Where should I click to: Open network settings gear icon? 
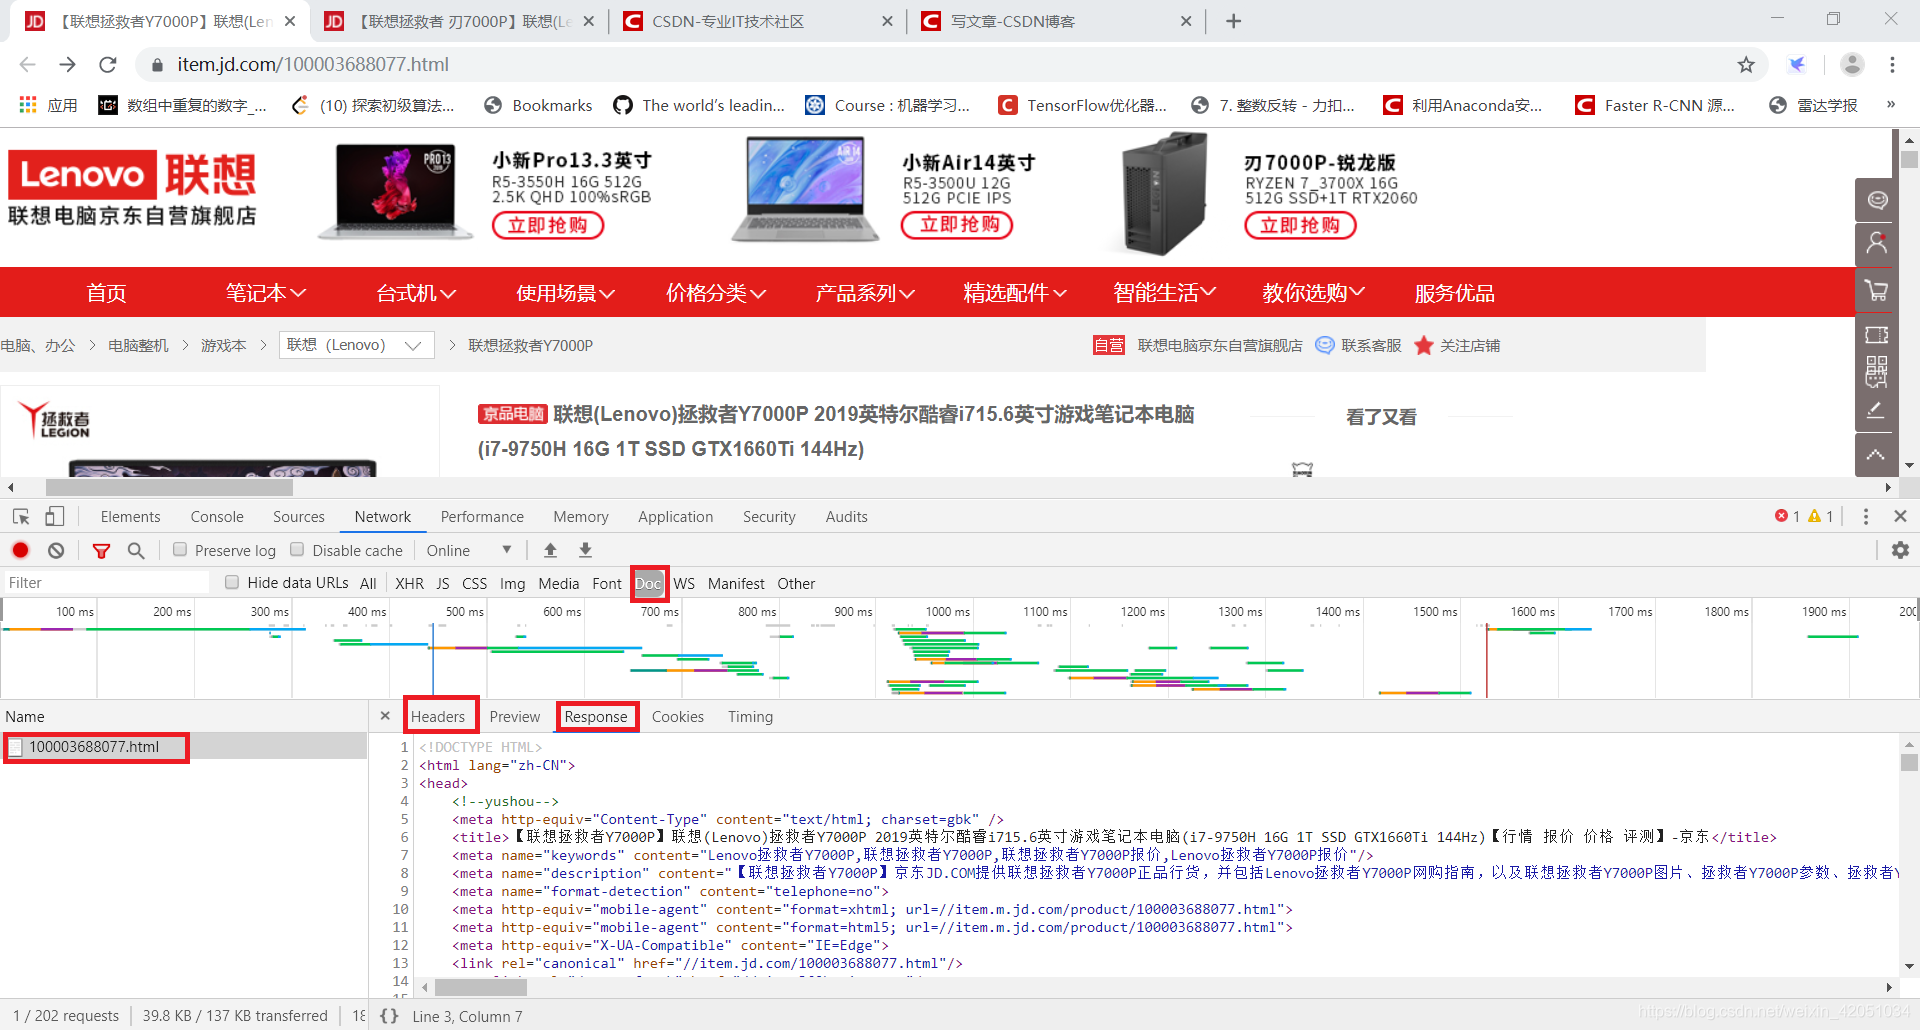pos(1900,550)
